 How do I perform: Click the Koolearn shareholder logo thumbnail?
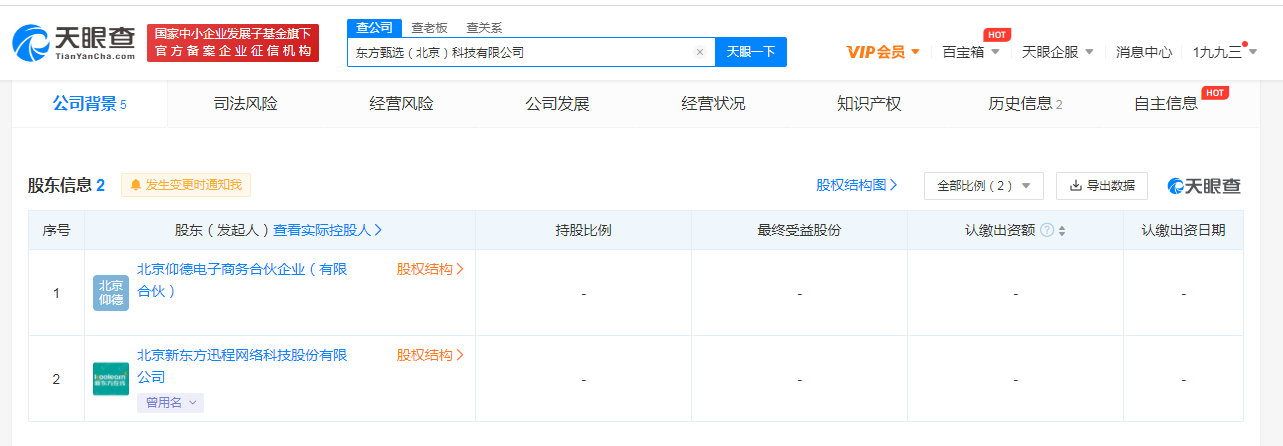tap(111, 379)
